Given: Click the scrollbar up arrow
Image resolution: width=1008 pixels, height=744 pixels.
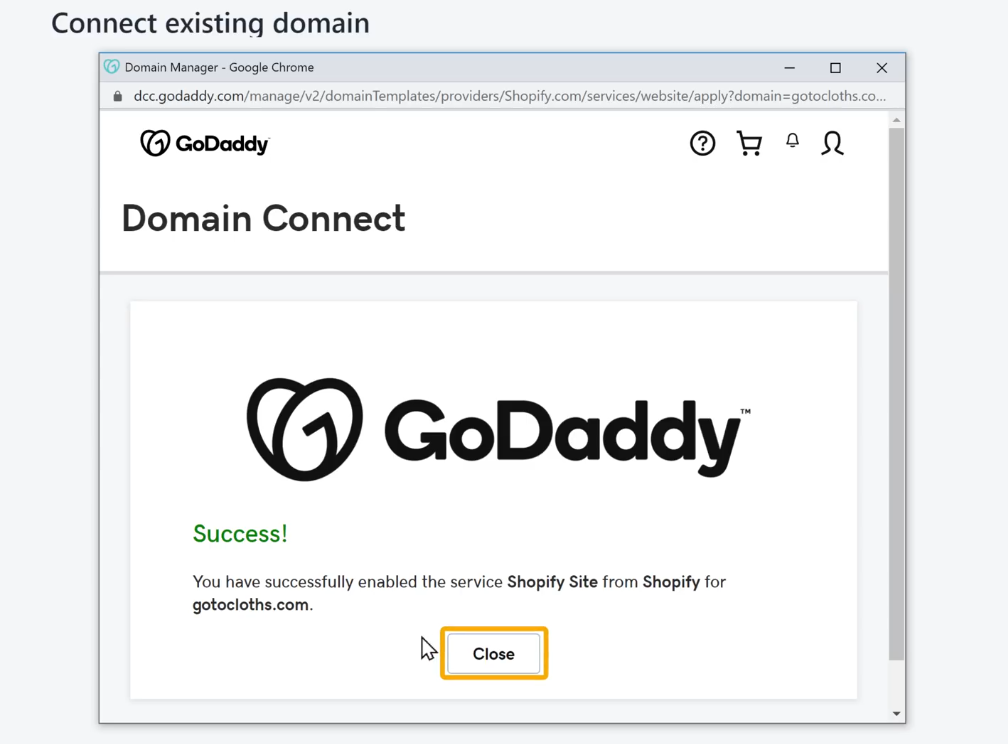Looking at the screenshot, I should point(896,120).
